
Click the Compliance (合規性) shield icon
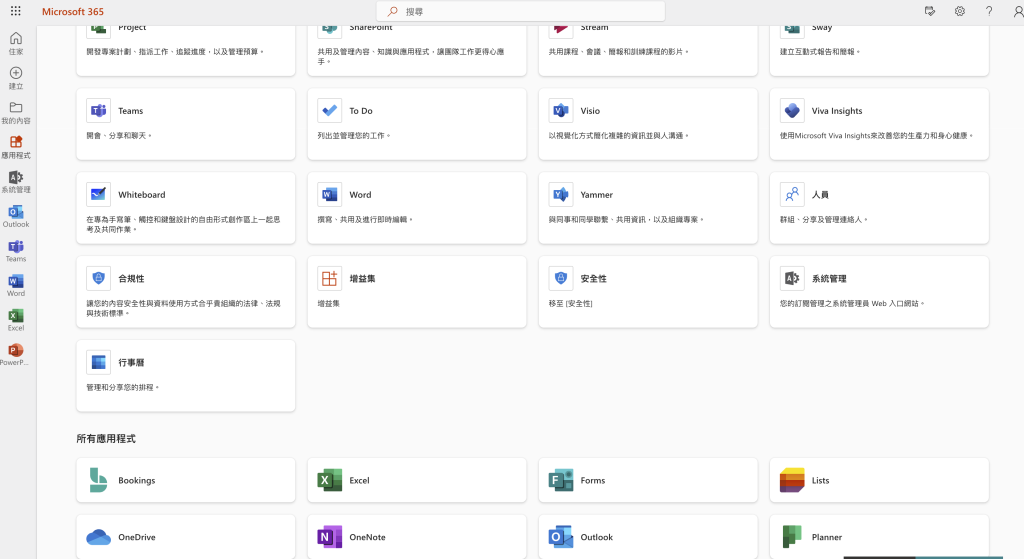coord(99,278)
